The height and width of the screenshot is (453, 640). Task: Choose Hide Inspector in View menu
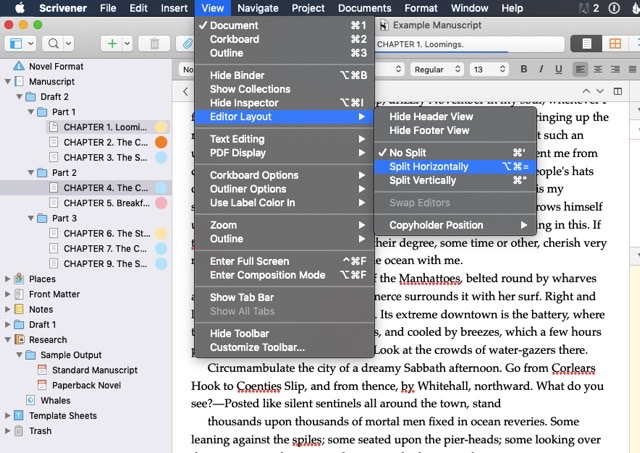coord(284,103)
